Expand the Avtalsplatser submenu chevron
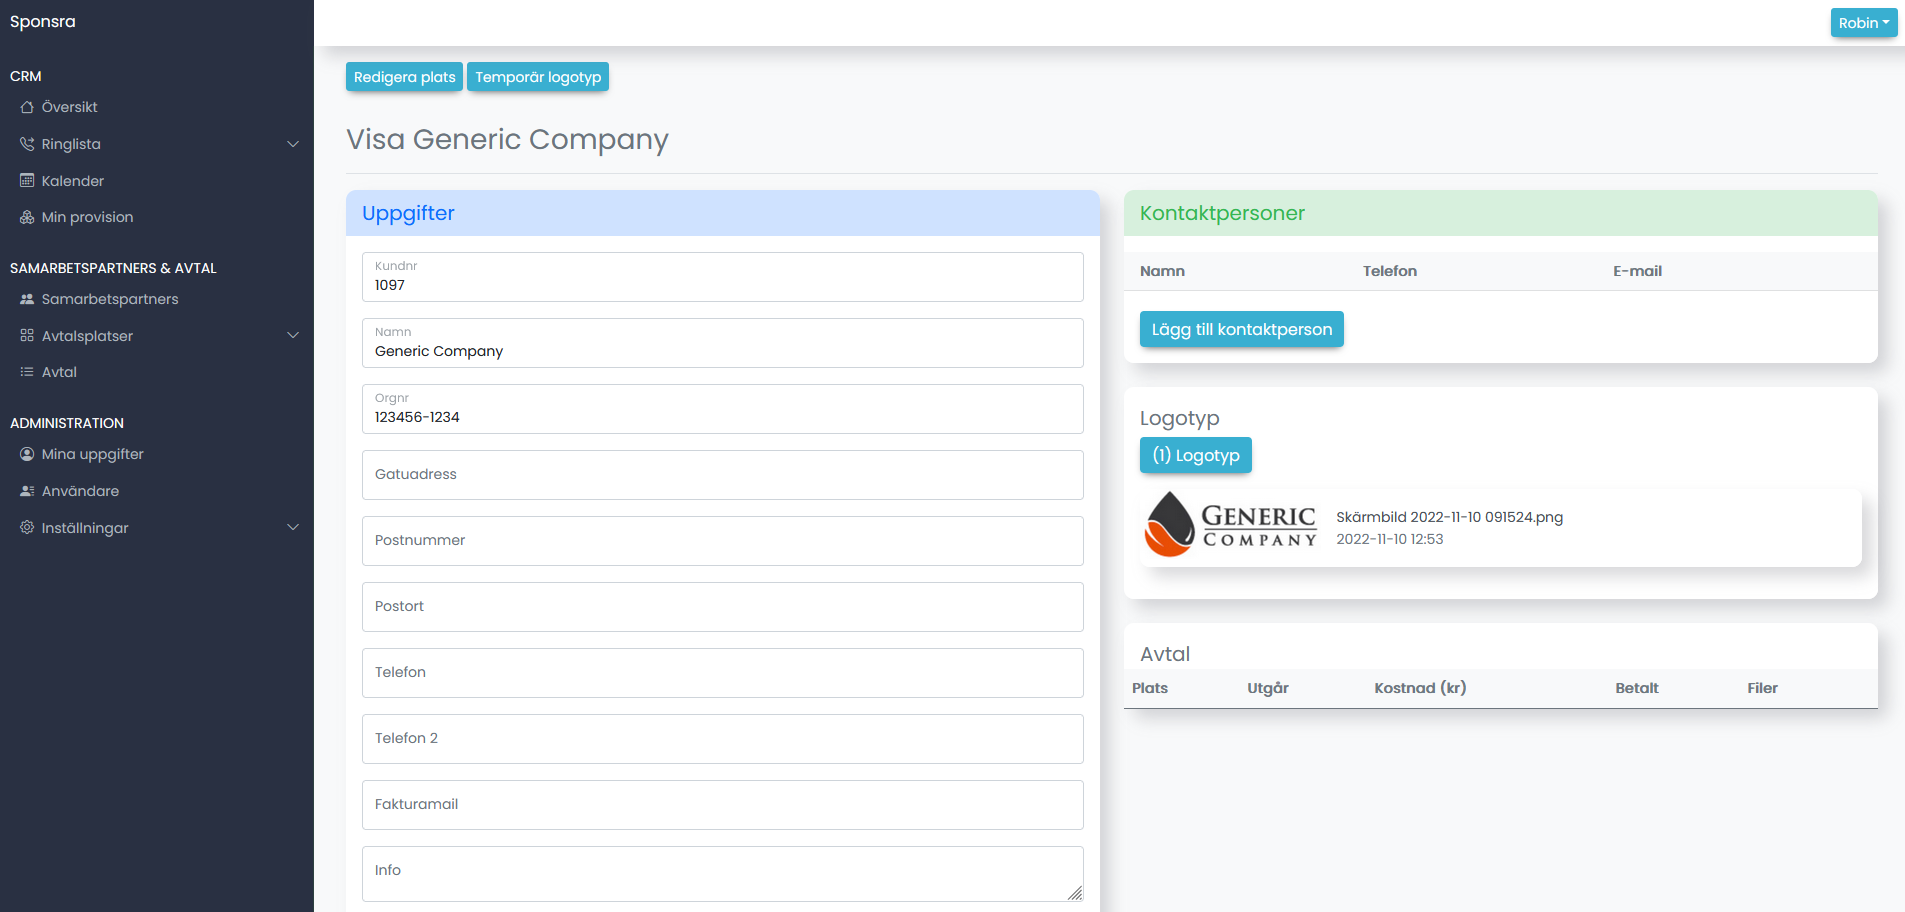 (x=293, y=335)
